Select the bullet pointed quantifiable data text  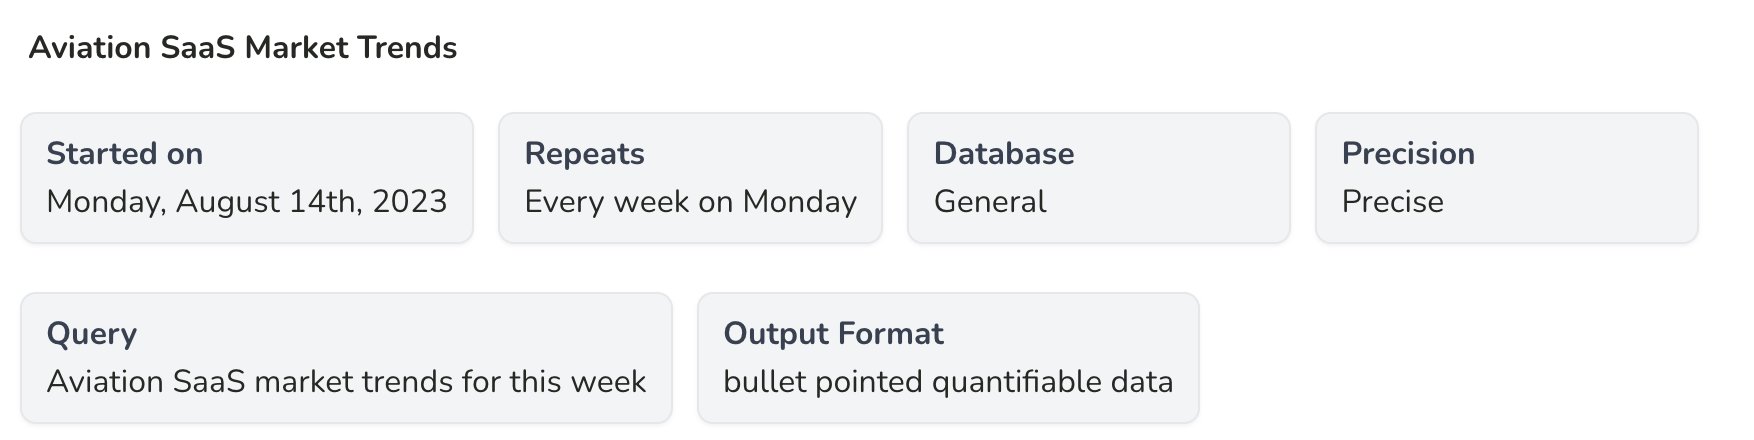[947, 382]
